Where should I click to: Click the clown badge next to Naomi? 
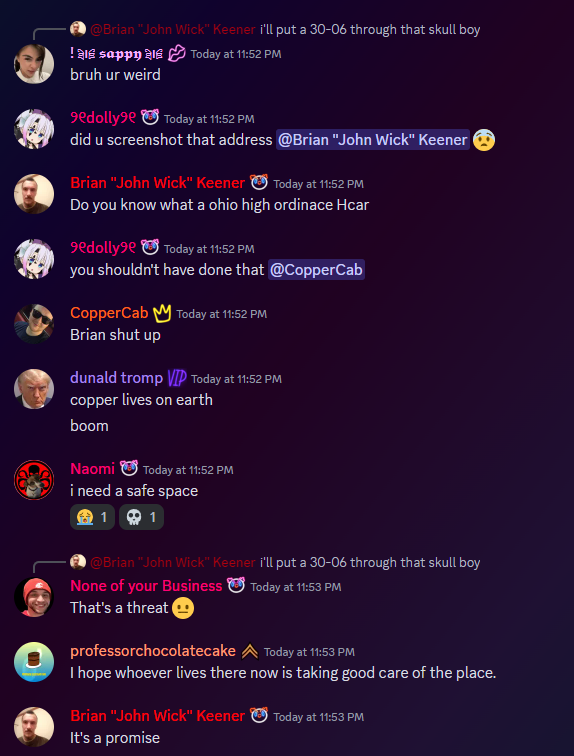pyautogui.click(x=129, y=469)
